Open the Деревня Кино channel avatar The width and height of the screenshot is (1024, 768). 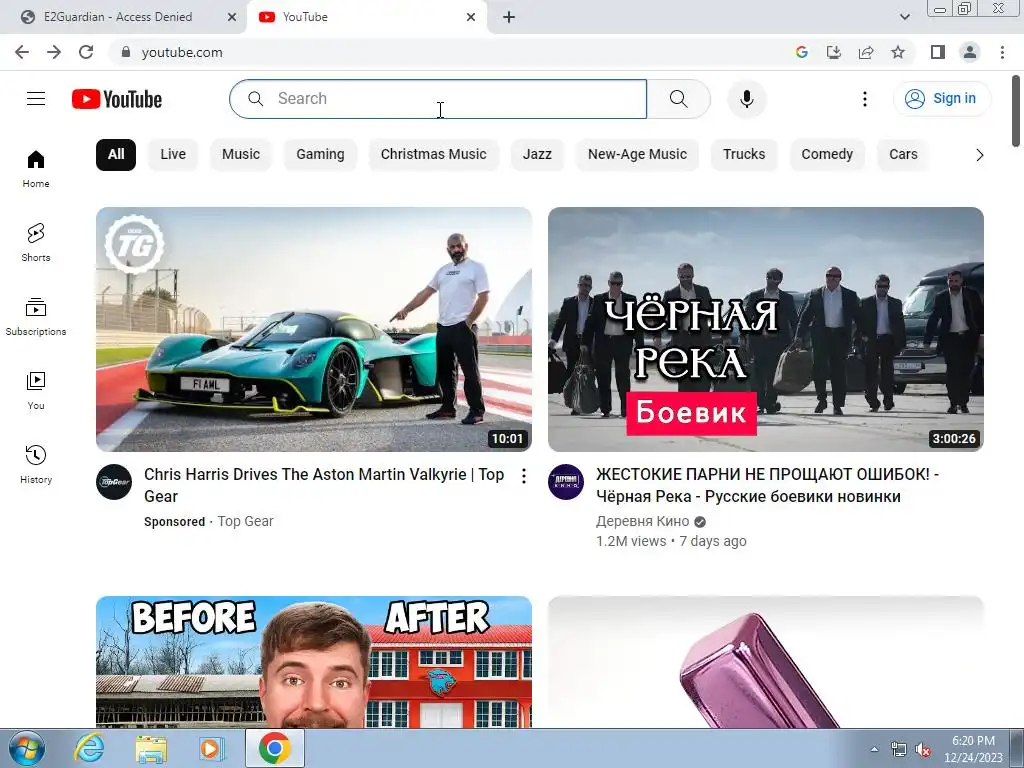(x=566, y=482)
